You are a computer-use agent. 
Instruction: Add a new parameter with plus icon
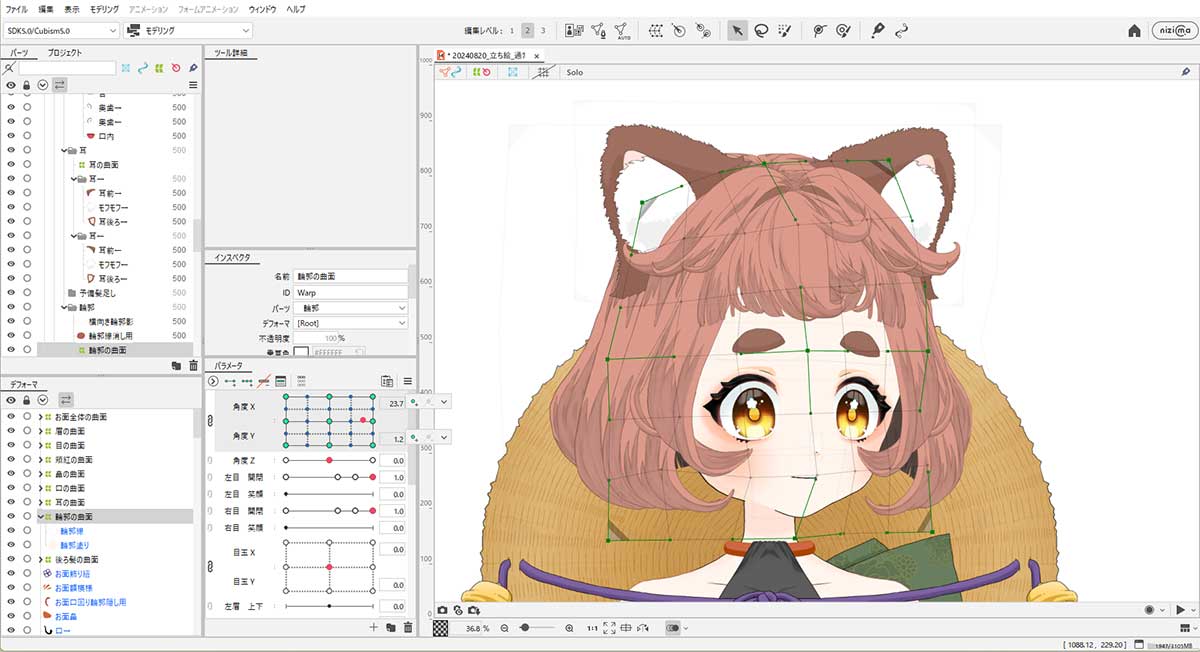pyautogui.click(x=374, y=627)
